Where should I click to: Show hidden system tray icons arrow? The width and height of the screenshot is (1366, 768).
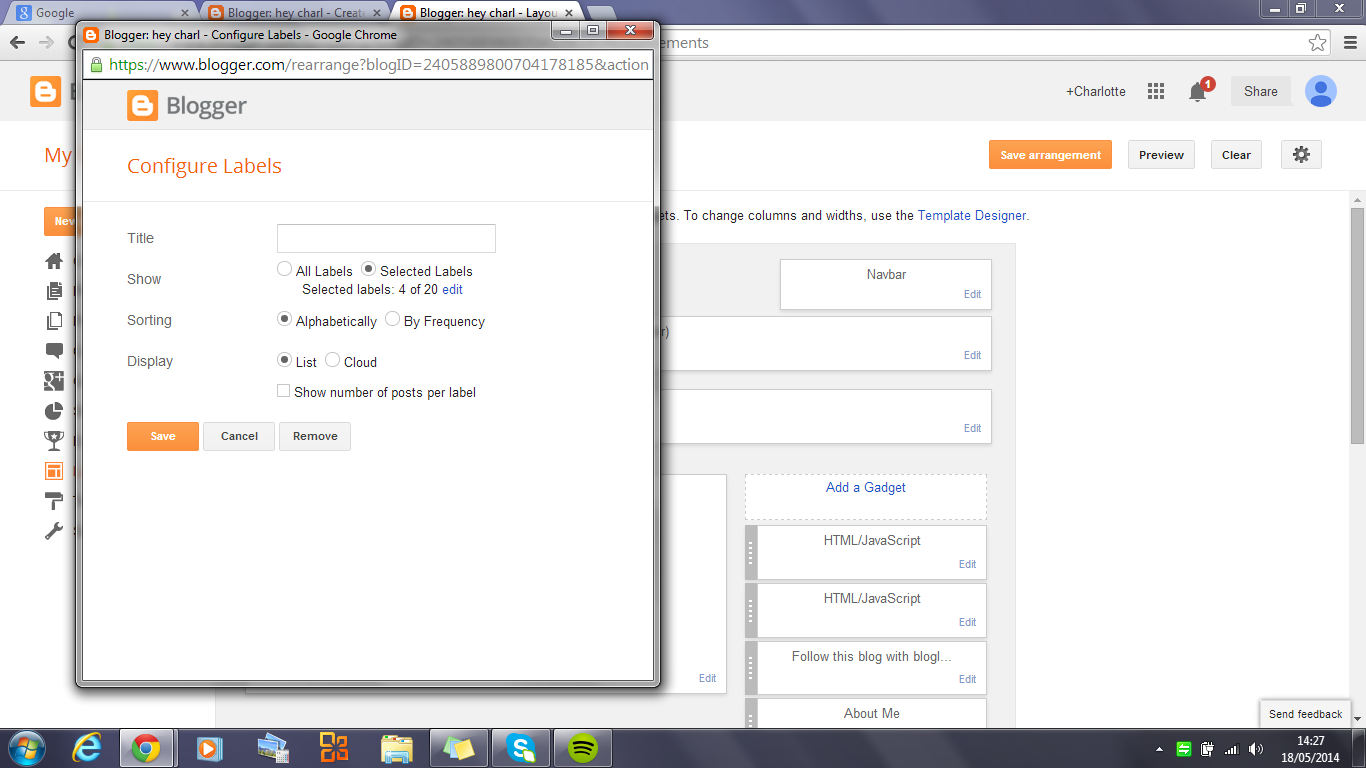pos(1159,749)
